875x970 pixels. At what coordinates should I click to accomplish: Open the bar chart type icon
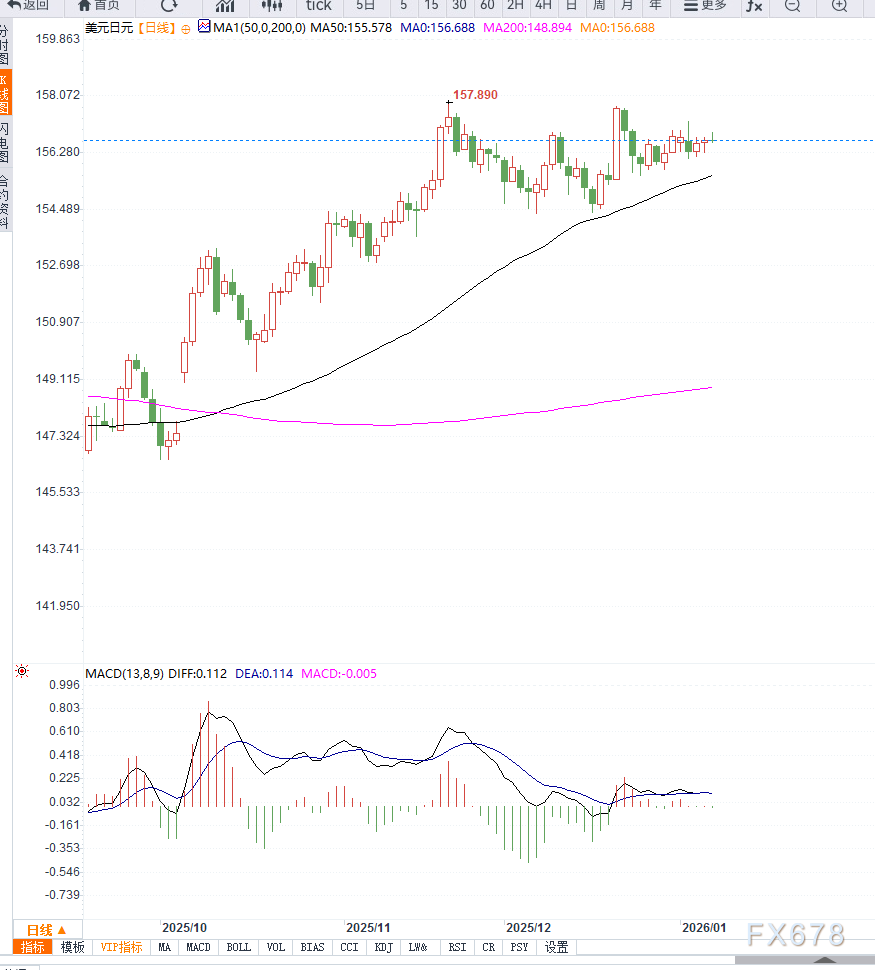[225, 5]
